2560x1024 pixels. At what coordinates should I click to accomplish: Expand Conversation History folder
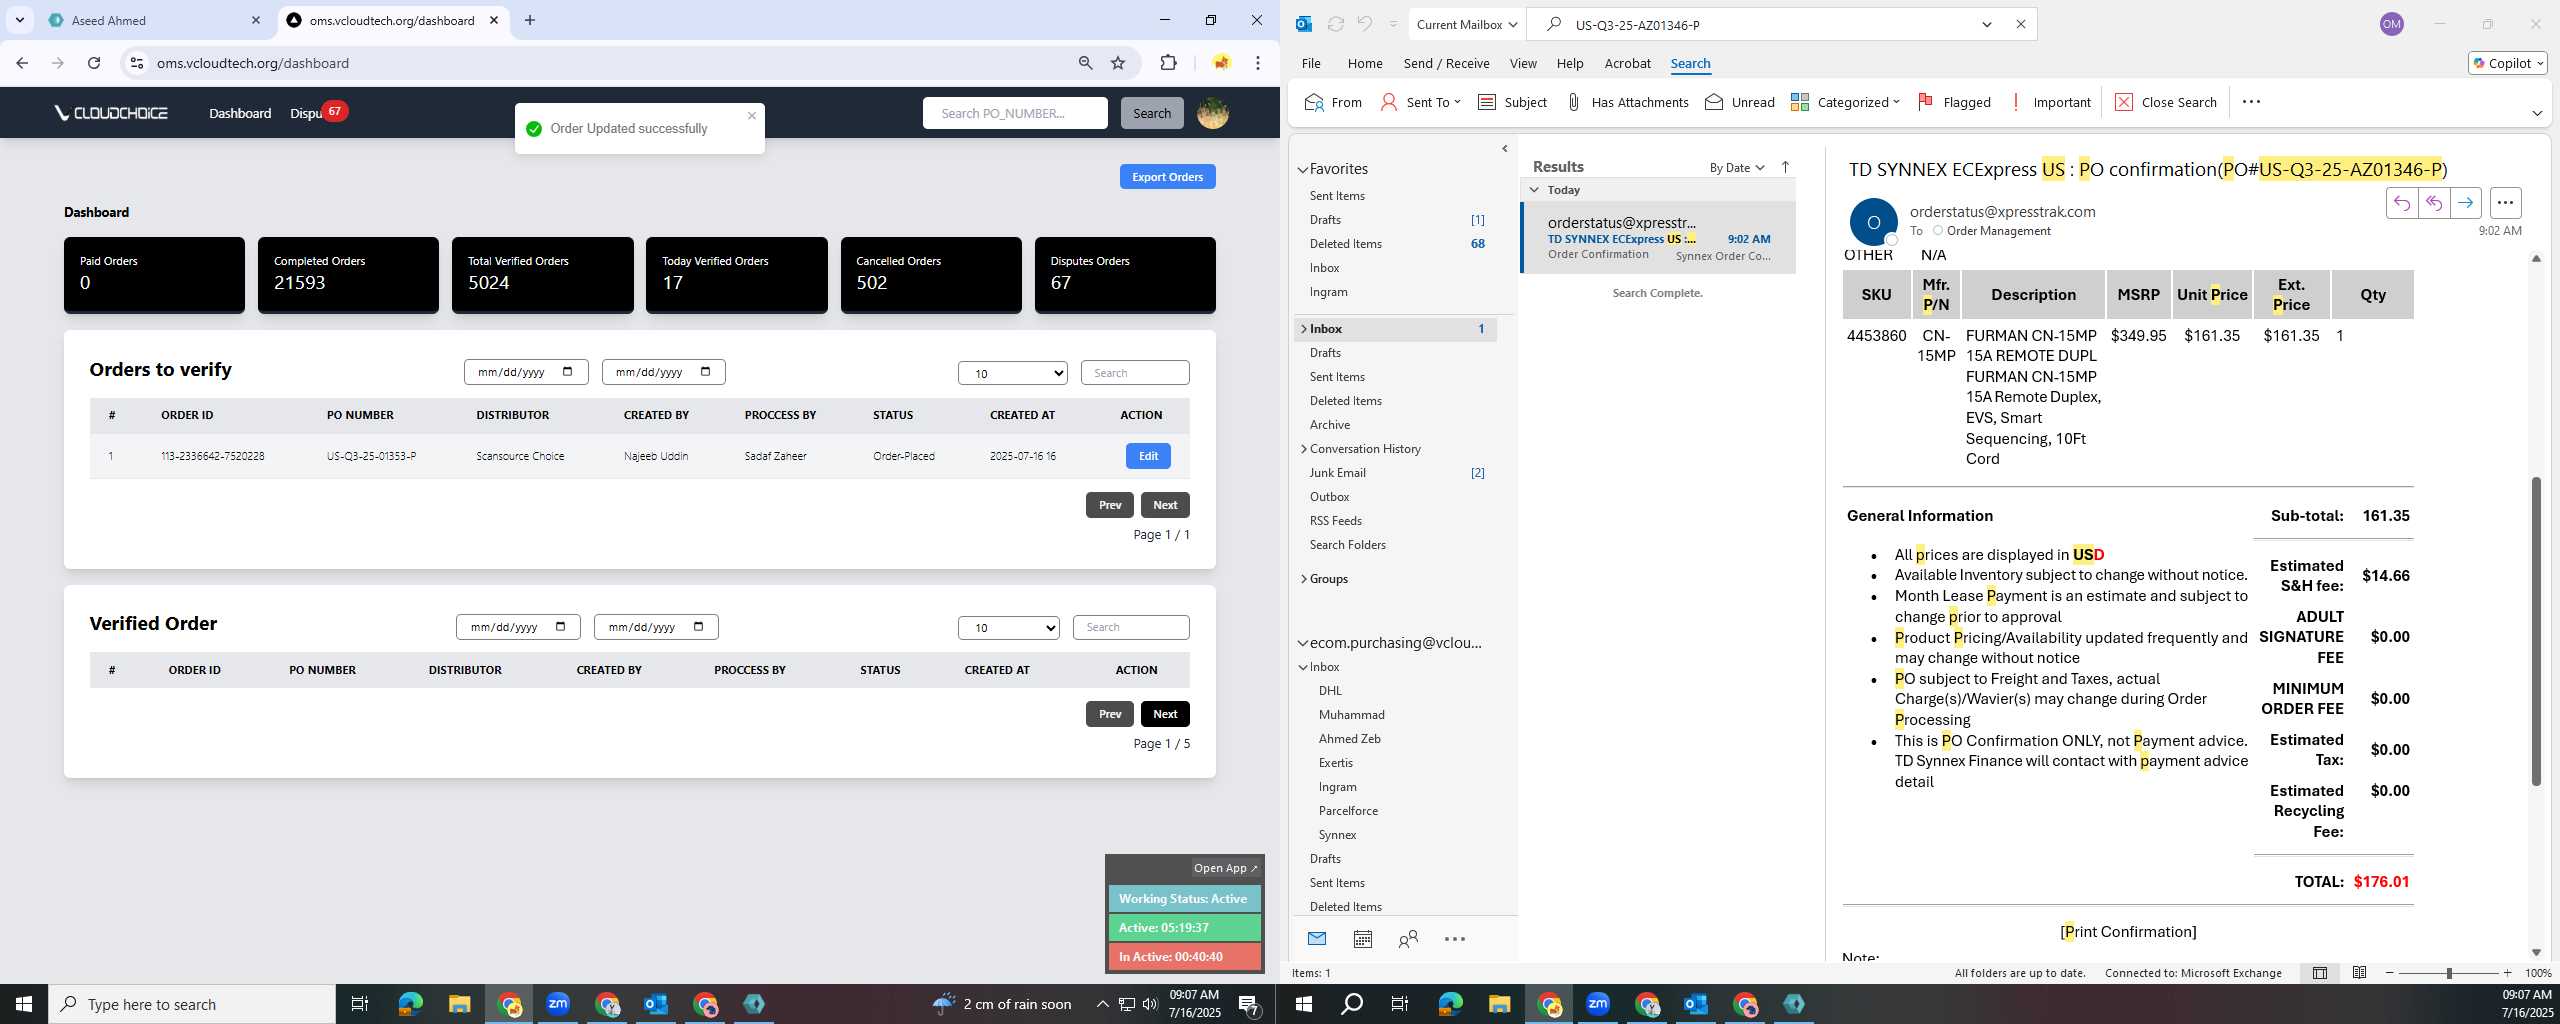coord(1303,449)
